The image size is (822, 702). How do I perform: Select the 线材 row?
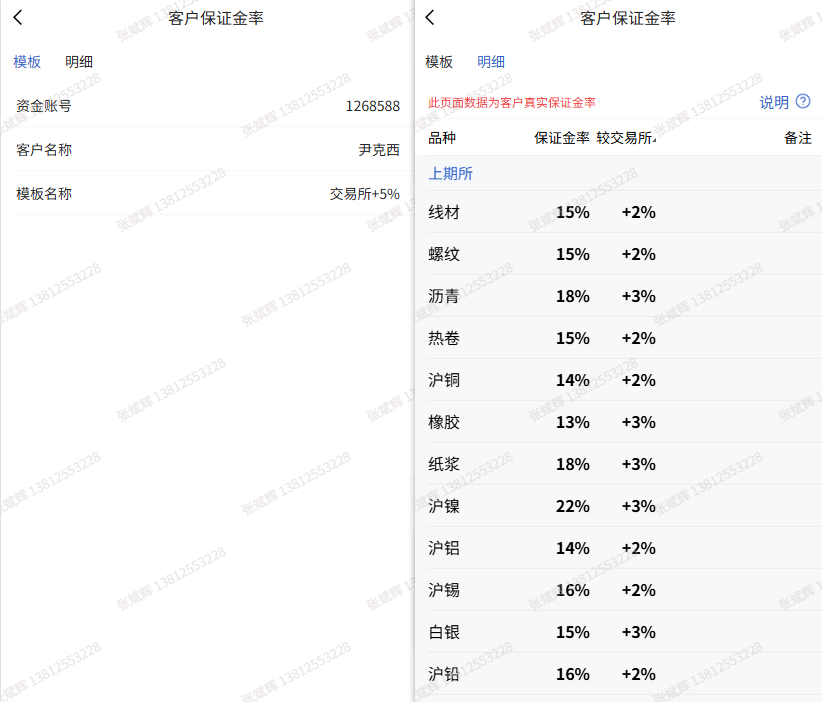pos(619,212)
